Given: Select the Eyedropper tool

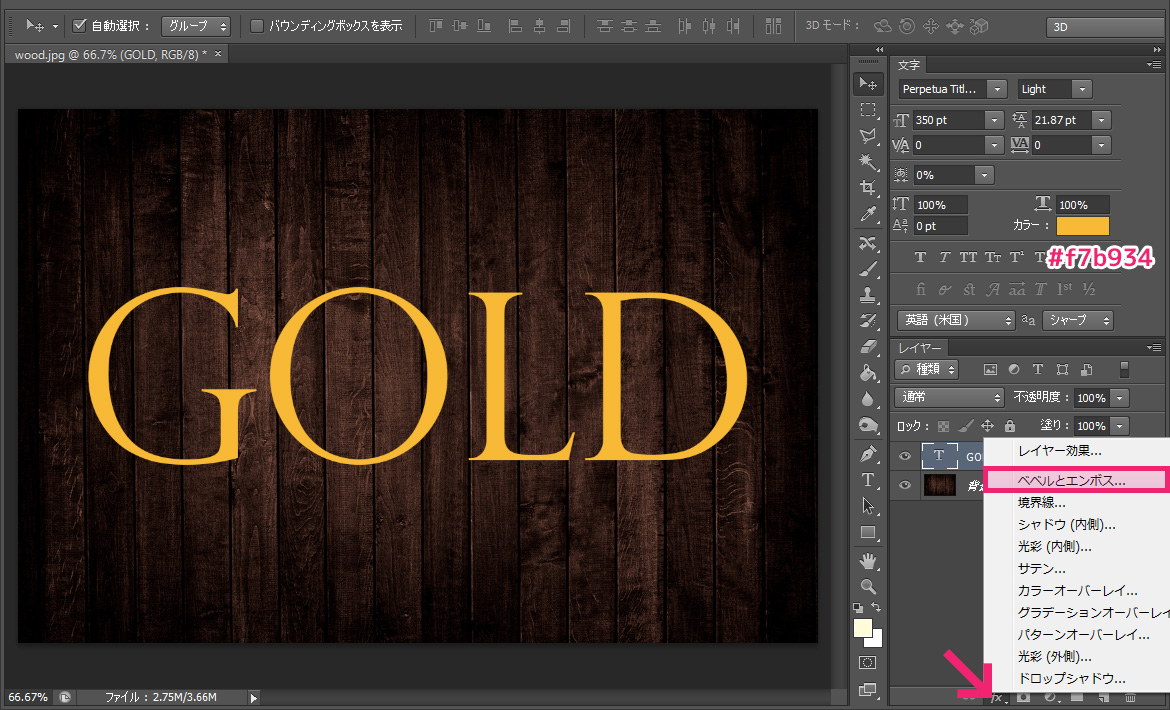Looking at the screenshot, I should point(868,212).
